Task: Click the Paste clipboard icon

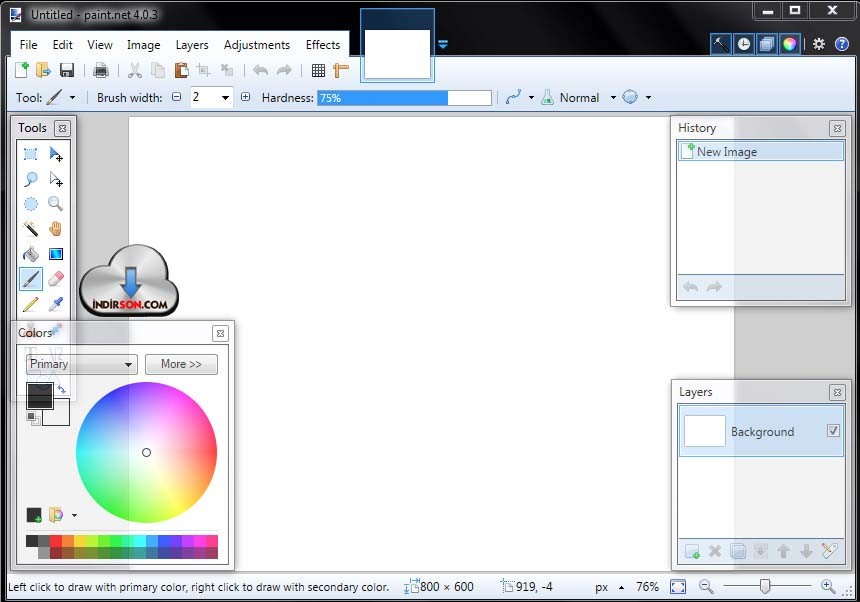Action: 181,70
